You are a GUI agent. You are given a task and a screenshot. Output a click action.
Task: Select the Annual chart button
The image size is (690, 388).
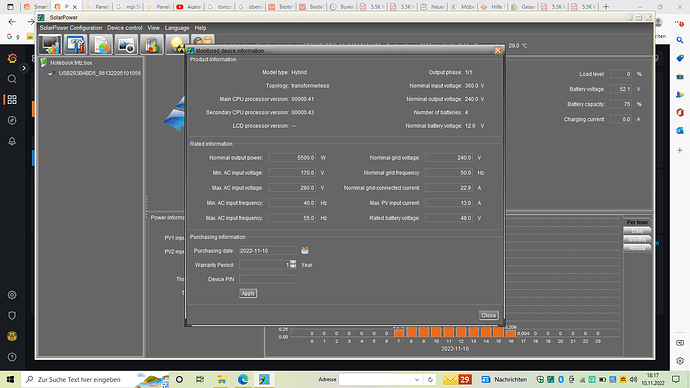tap(637, 248)
